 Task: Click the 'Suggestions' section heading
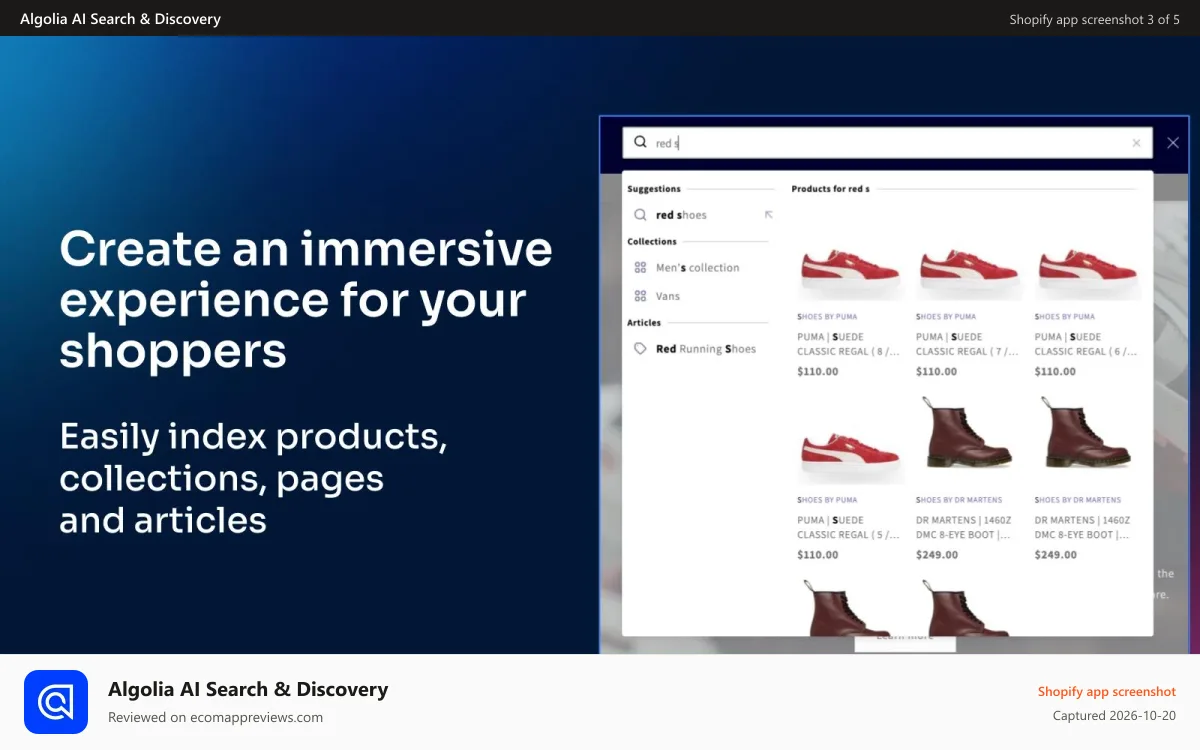[x=654, y=189]
